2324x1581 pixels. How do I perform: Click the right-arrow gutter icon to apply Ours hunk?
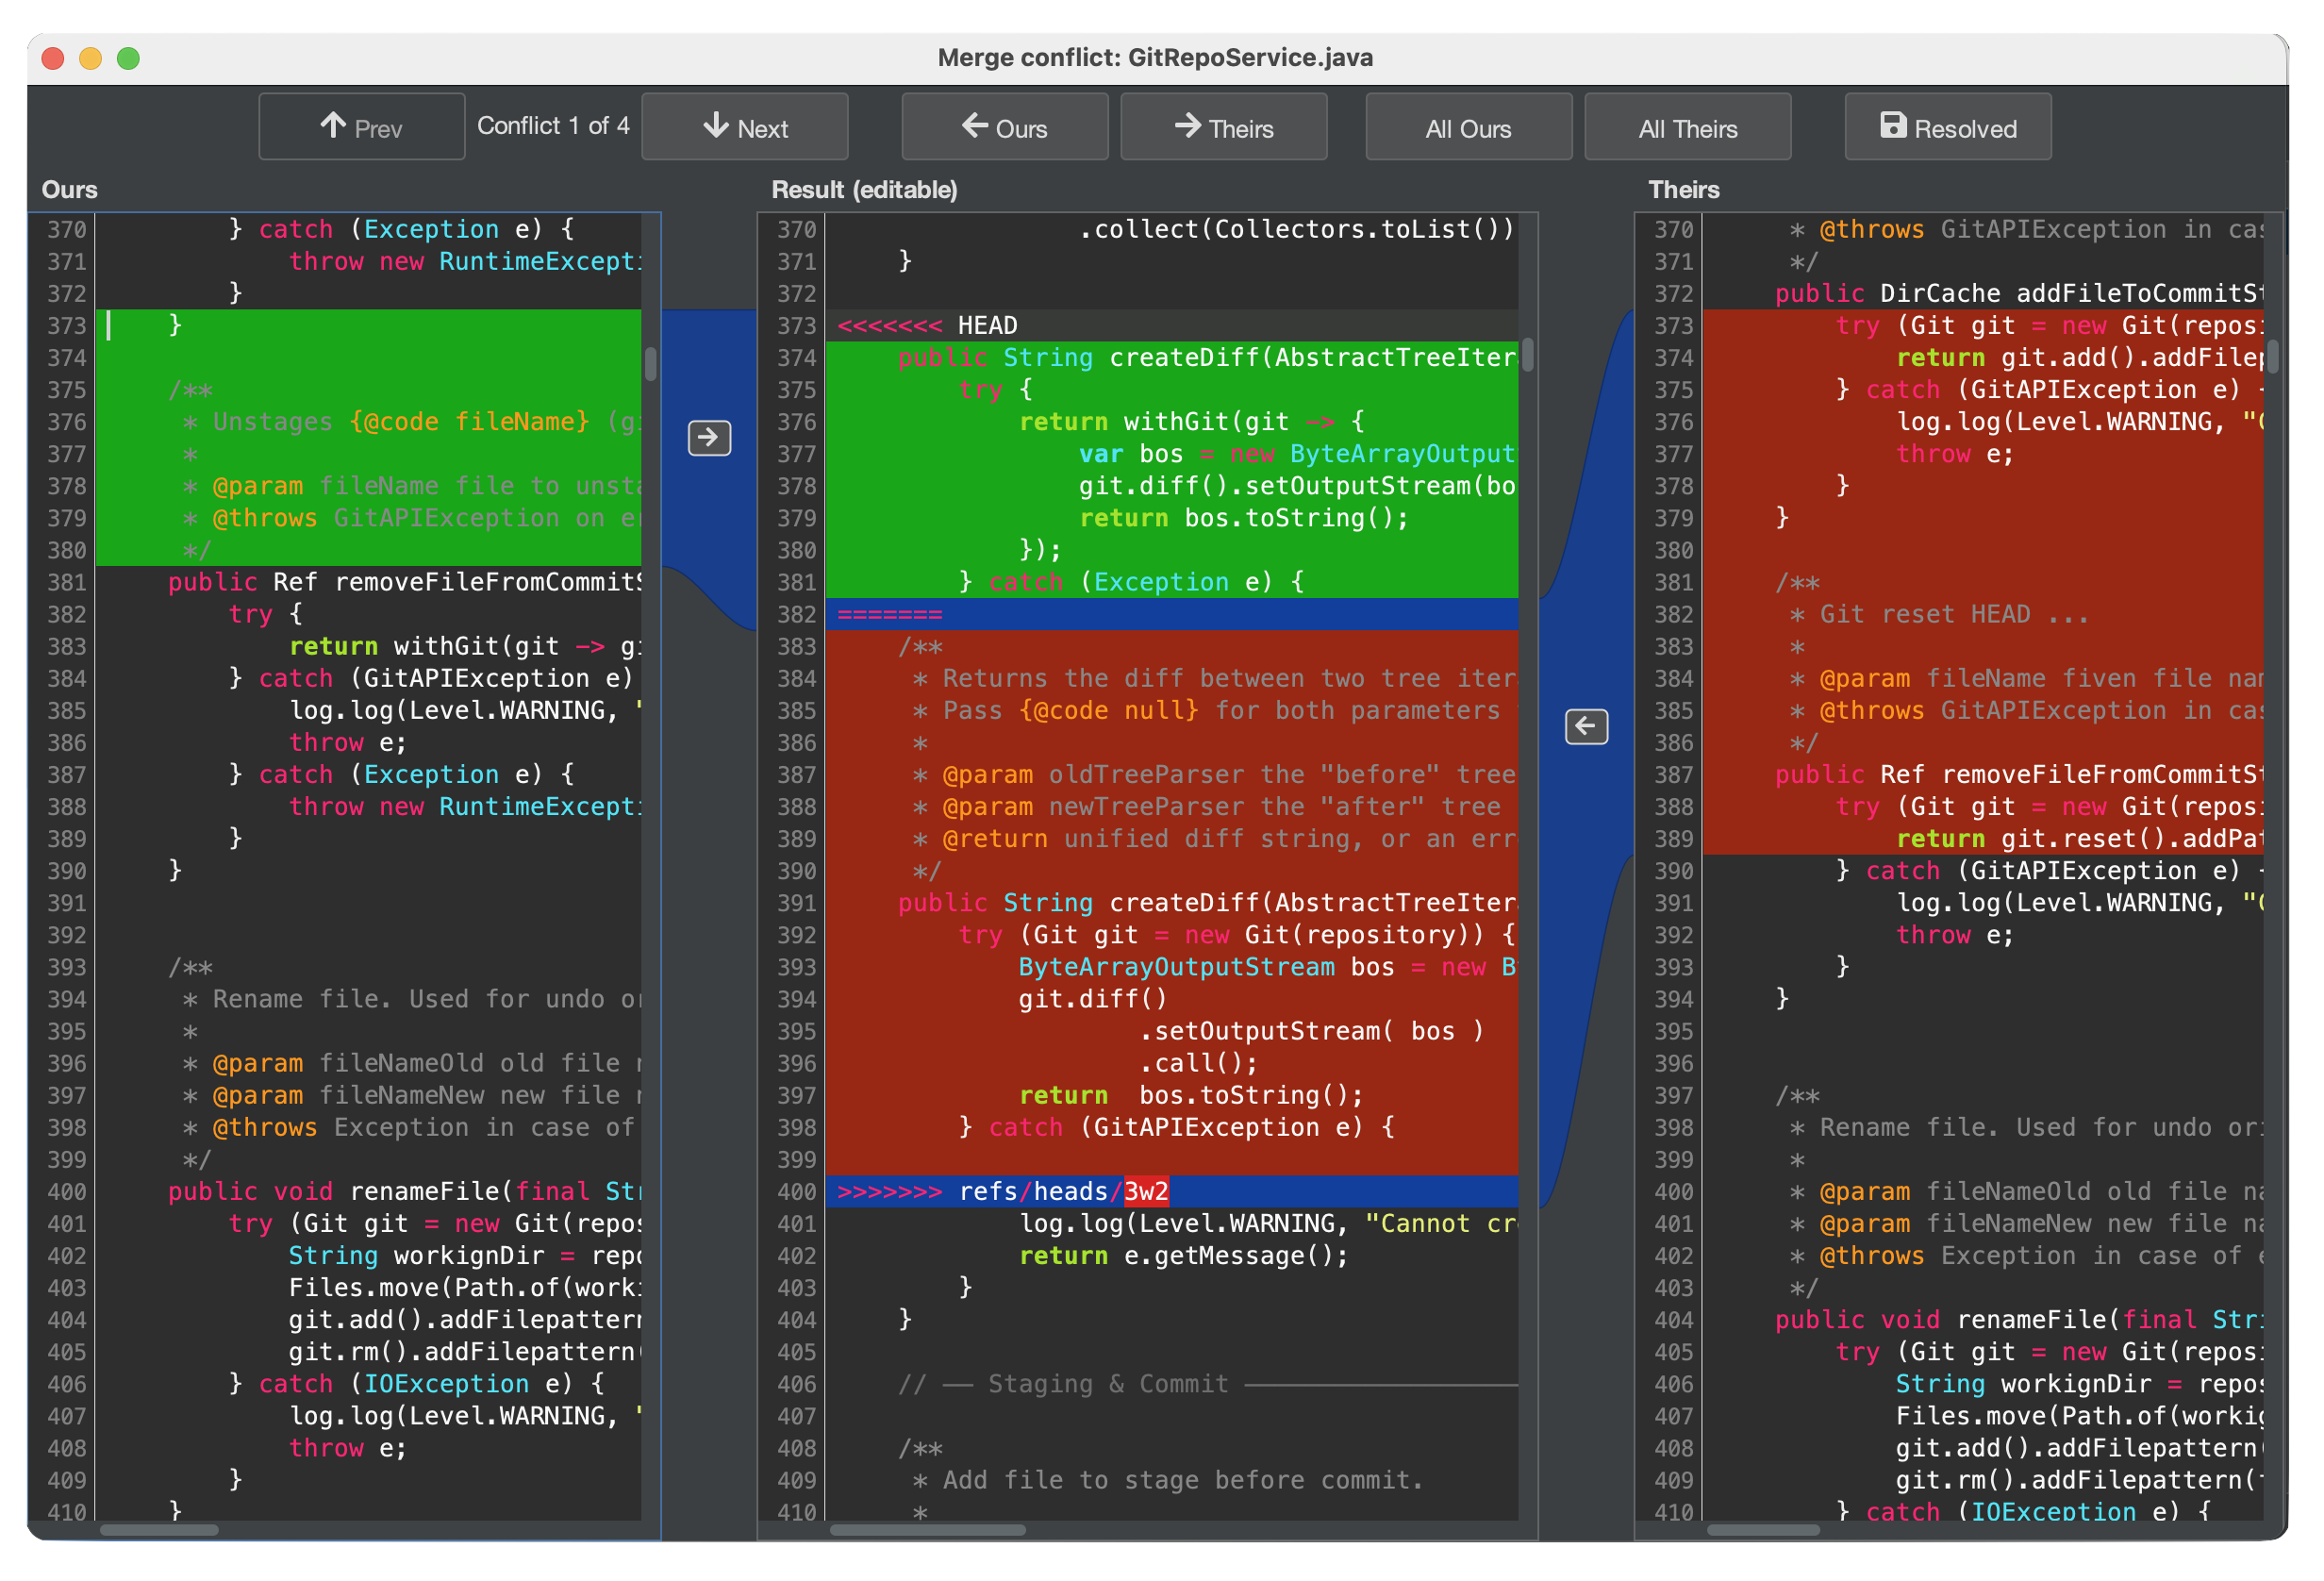click(709, 438)
